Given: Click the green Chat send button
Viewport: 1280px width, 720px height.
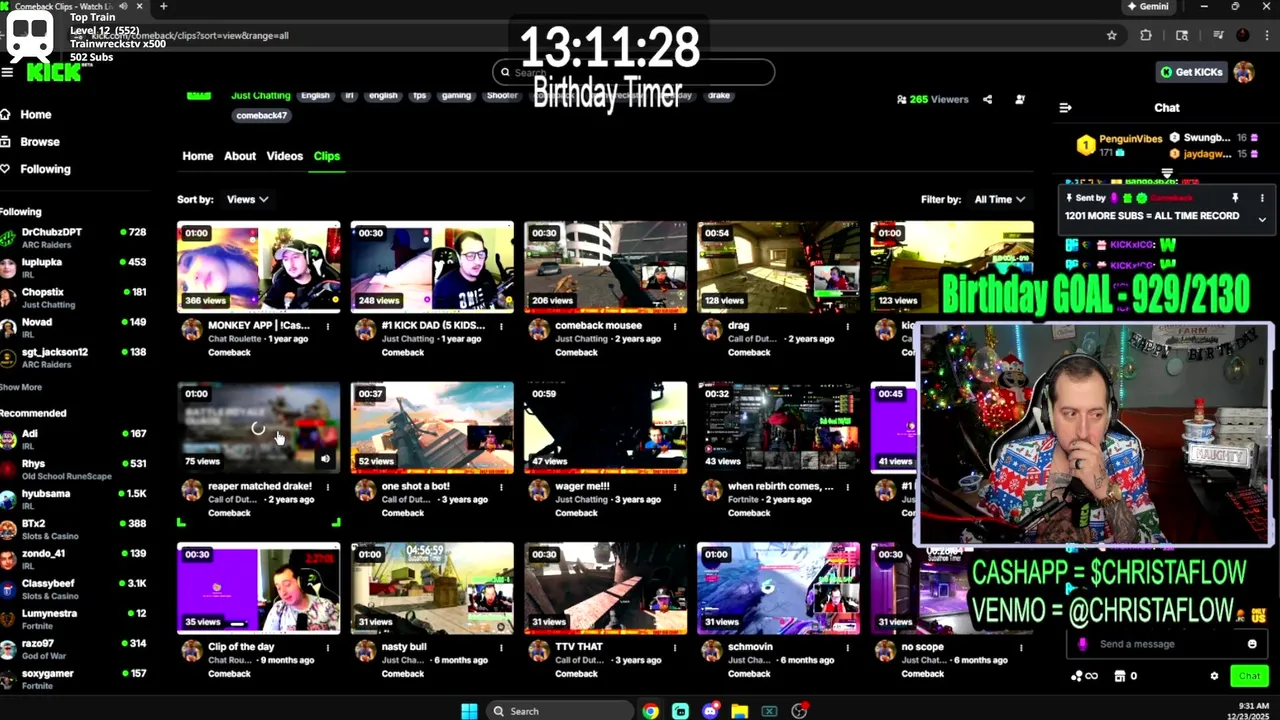Looking at the screenshot, I should point(1249,676).
